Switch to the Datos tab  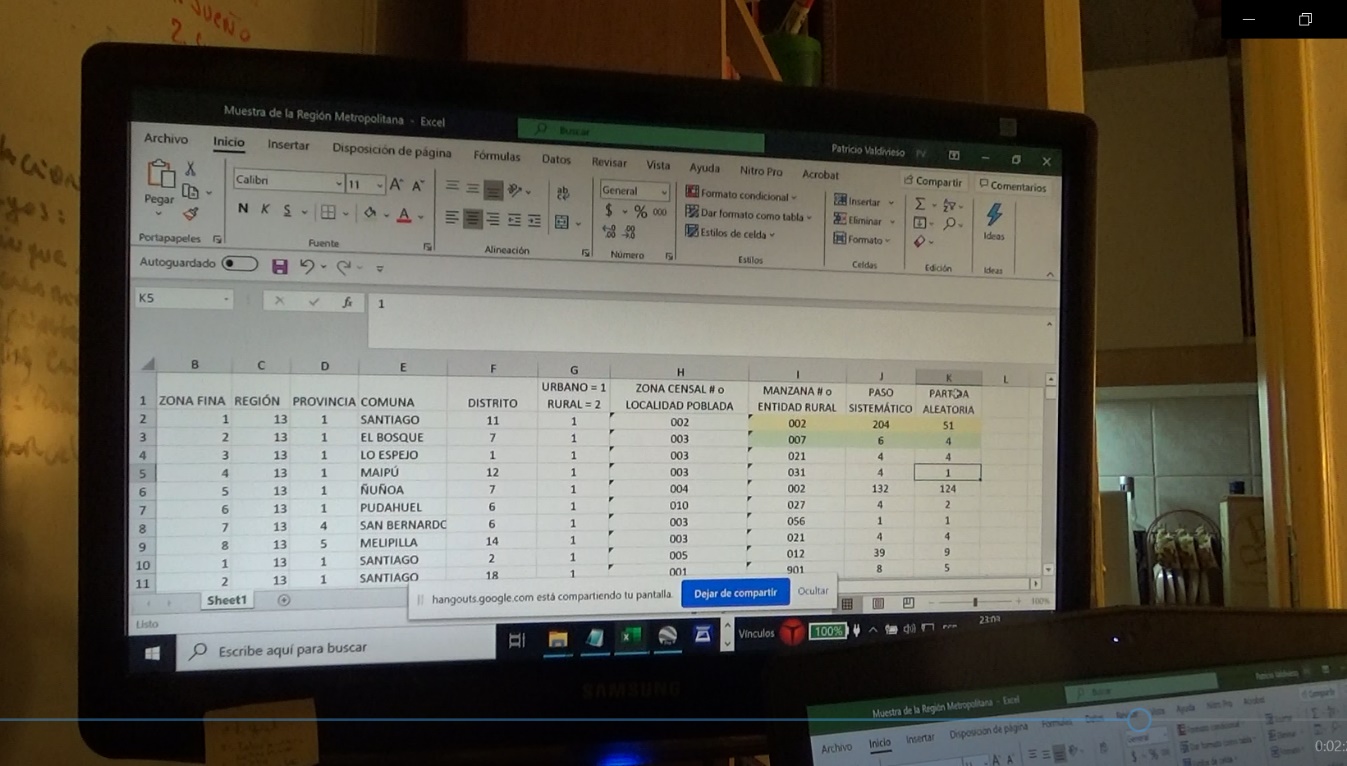click(556, 159)
